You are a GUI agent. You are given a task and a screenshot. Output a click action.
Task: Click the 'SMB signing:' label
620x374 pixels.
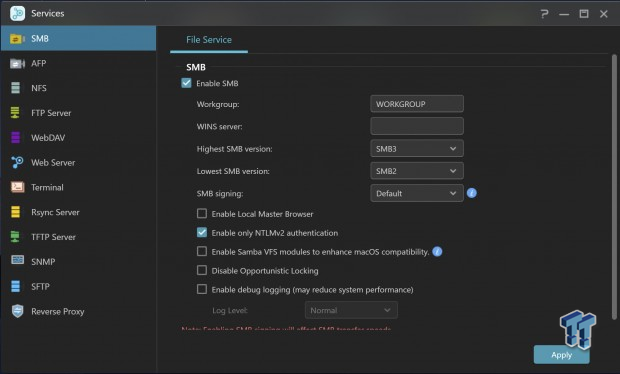[220, 193]
